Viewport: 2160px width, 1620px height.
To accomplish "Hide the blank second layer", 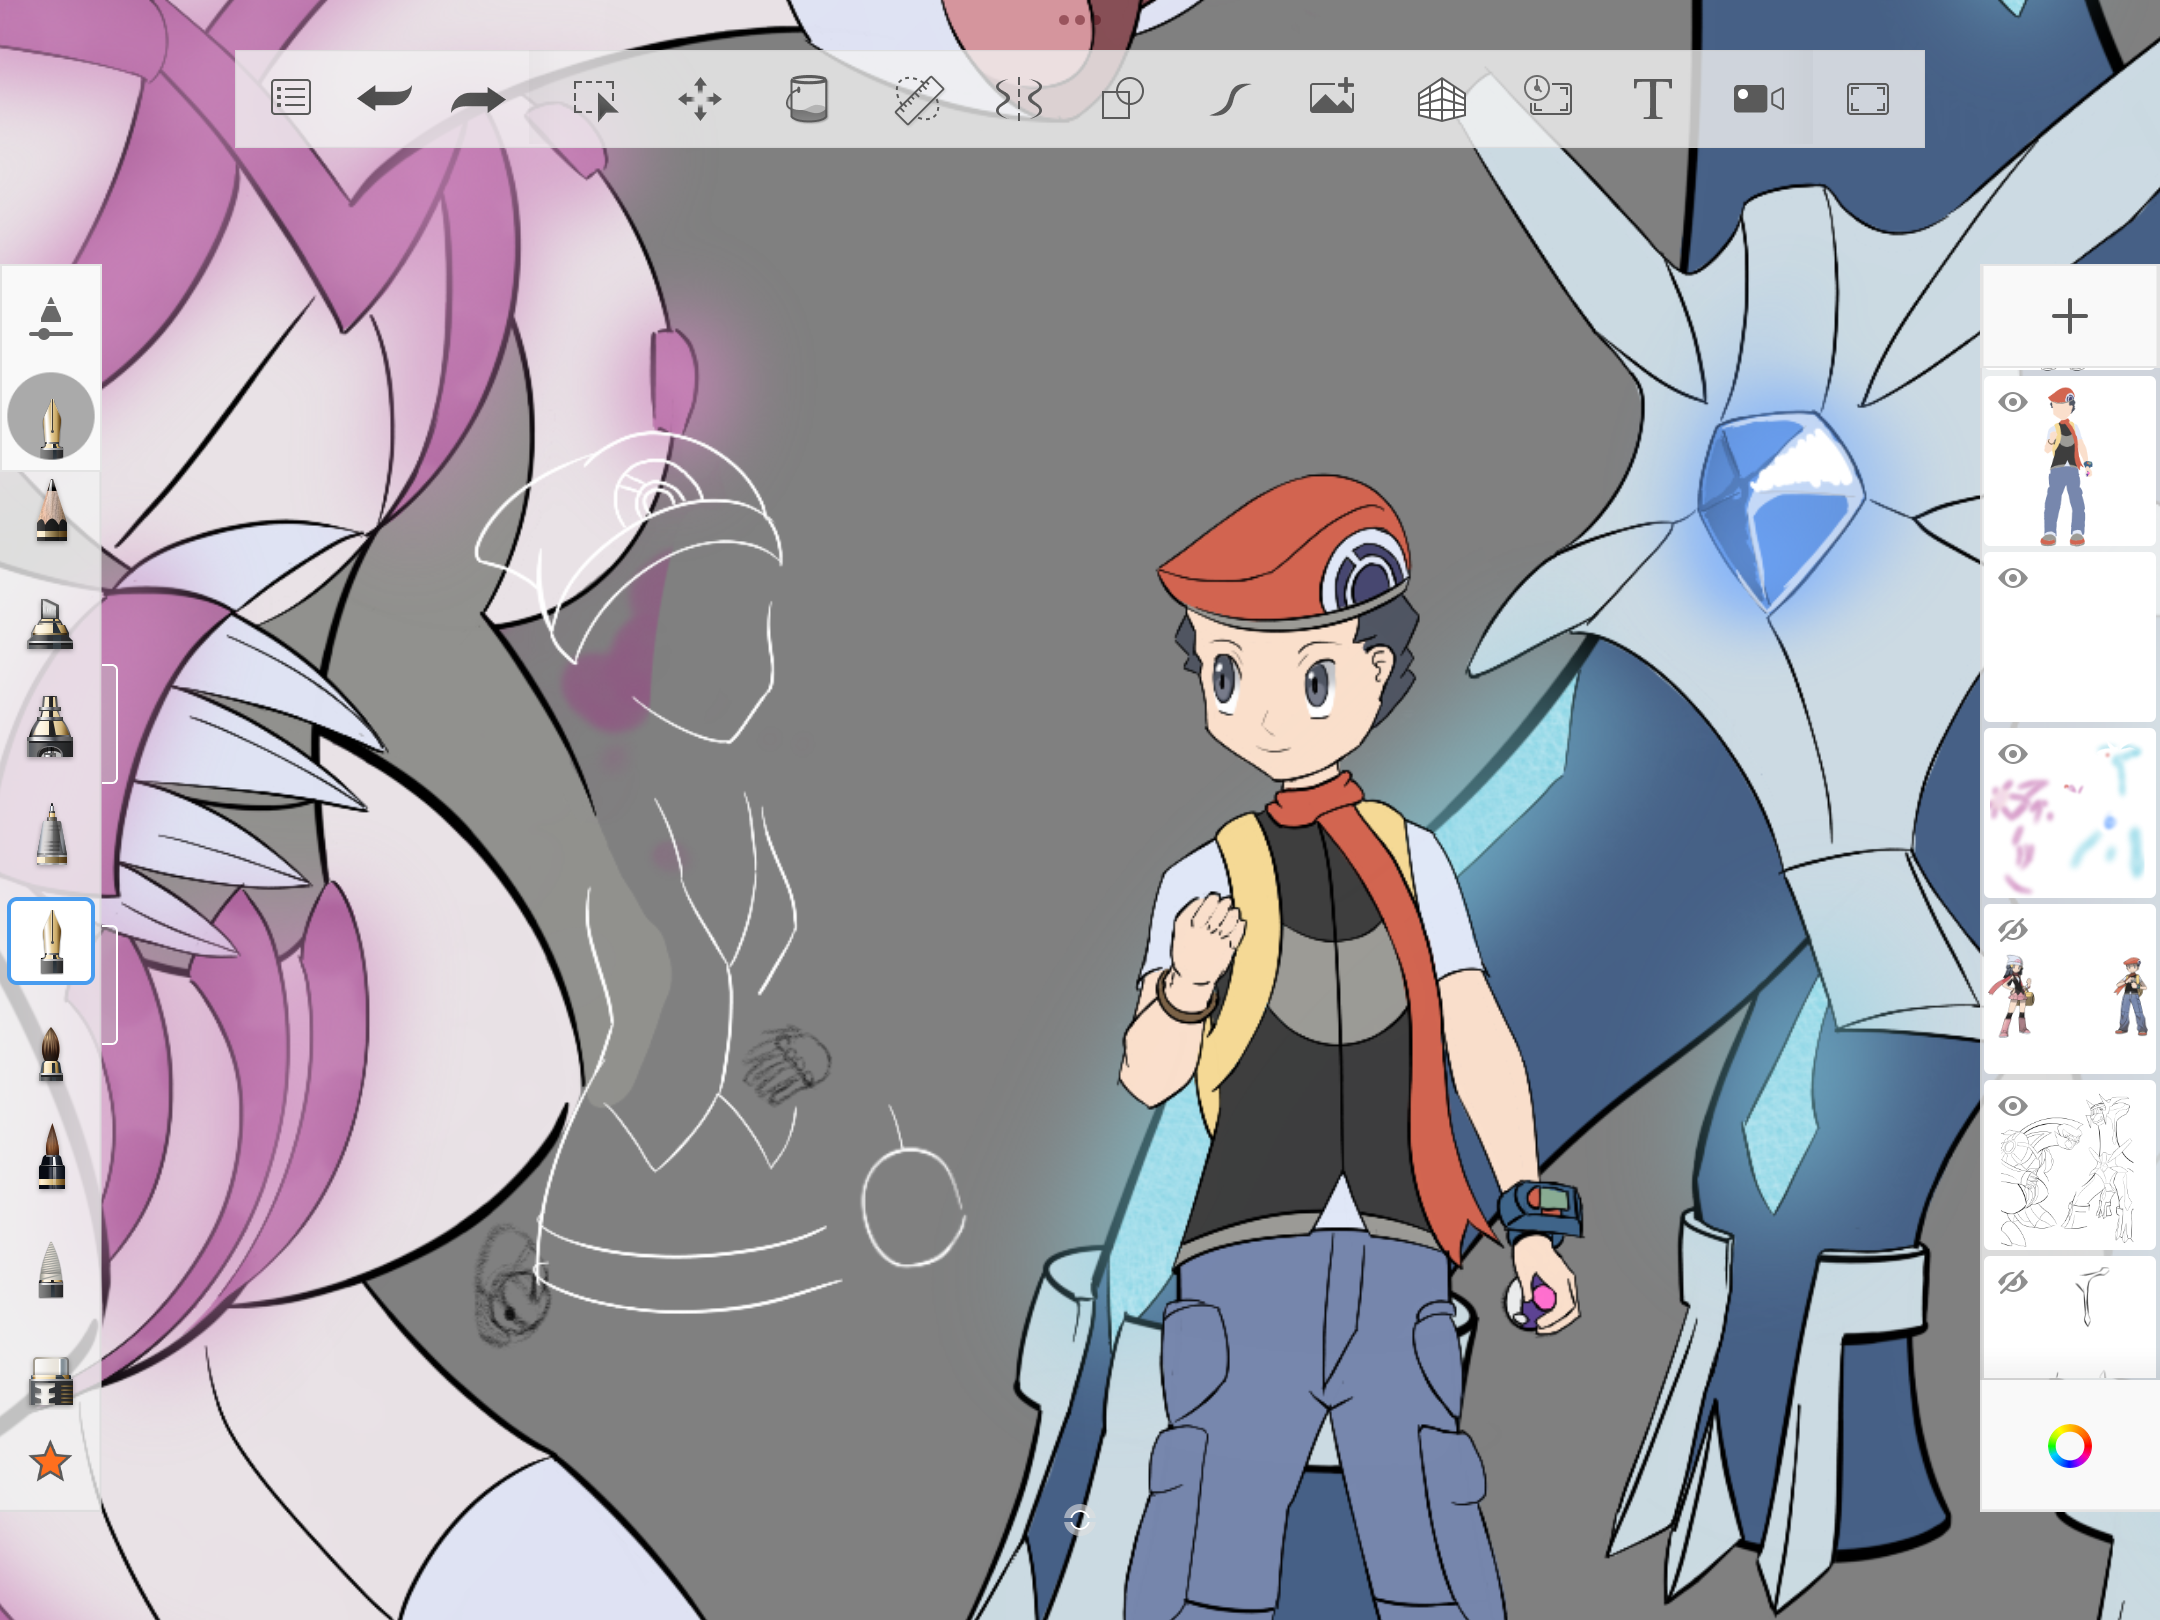I will pyautogui.click(x=2013, y=578).
